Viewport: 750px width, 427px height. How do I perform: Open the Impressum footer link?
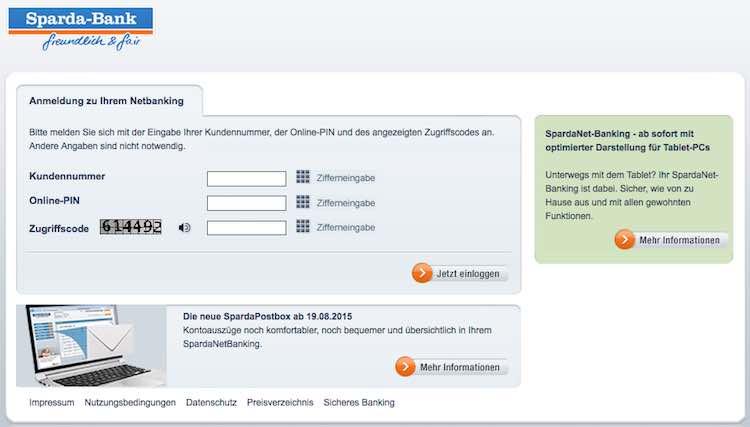[52, 403]
